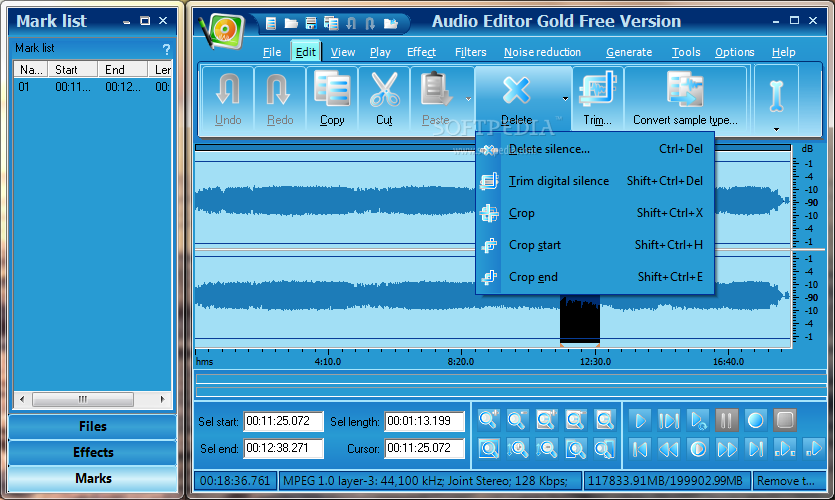Click the zoom in magnifier icon

(x=489, y=420)
